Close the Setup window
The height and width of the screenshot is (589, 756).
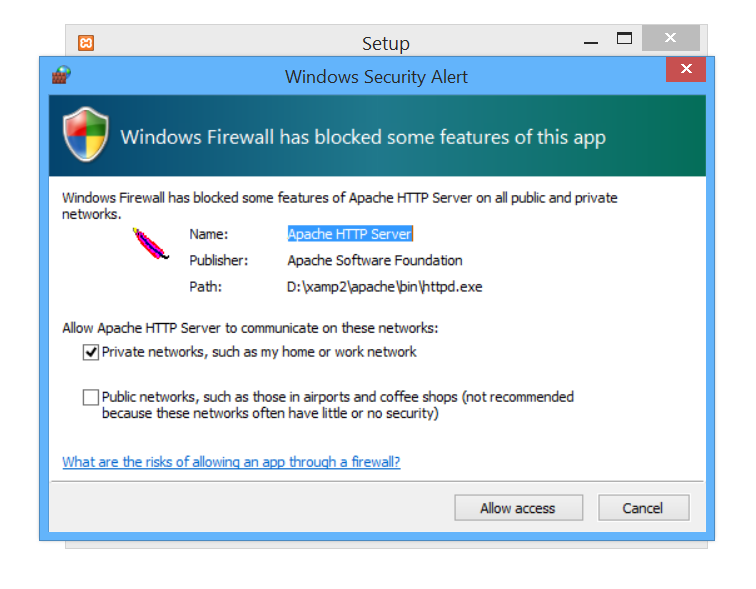coord(671,39)
